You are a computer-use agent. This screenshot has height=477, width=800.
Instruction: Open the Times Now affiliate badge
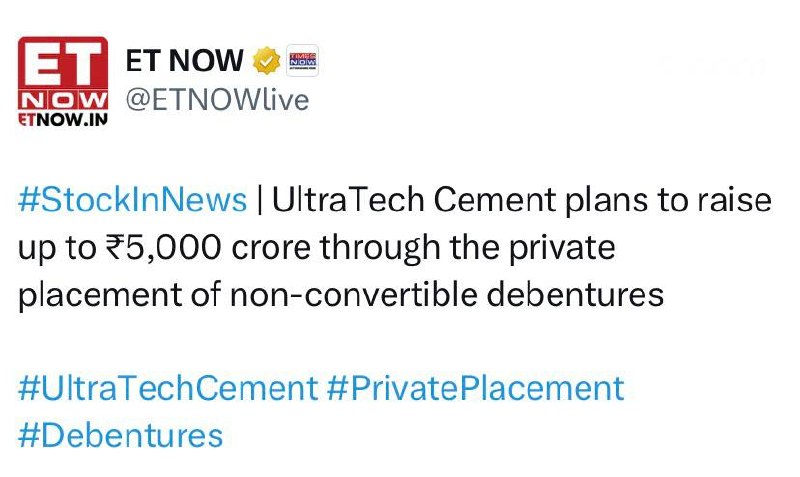click(x=303, y=61)
